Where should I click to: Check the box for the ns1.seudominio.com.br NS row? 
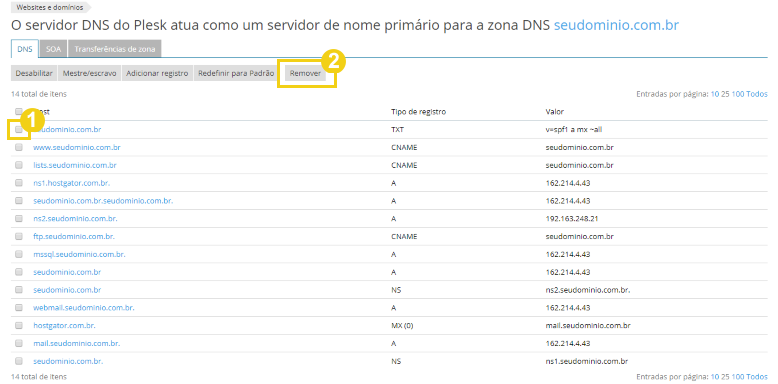coord(19,361)
